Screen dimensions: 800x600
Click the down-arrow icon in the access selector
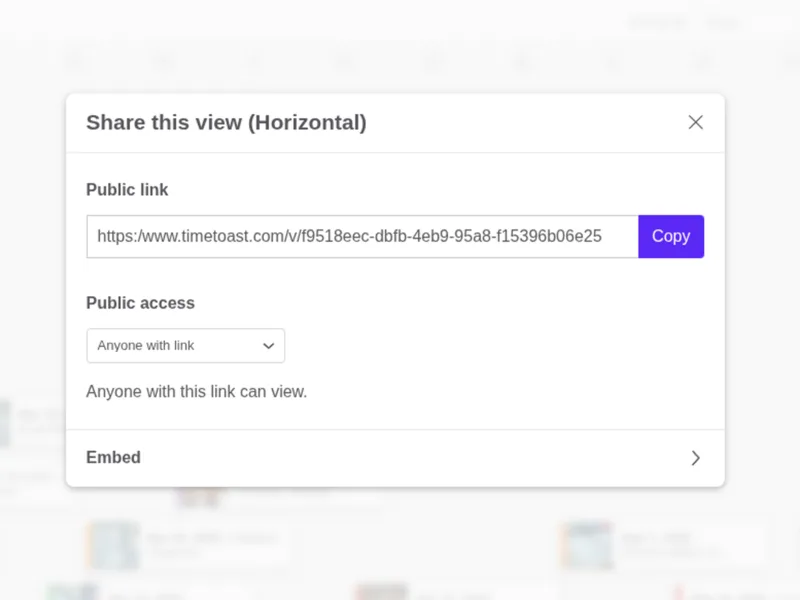pyautogui.click(x=267, y=345)
